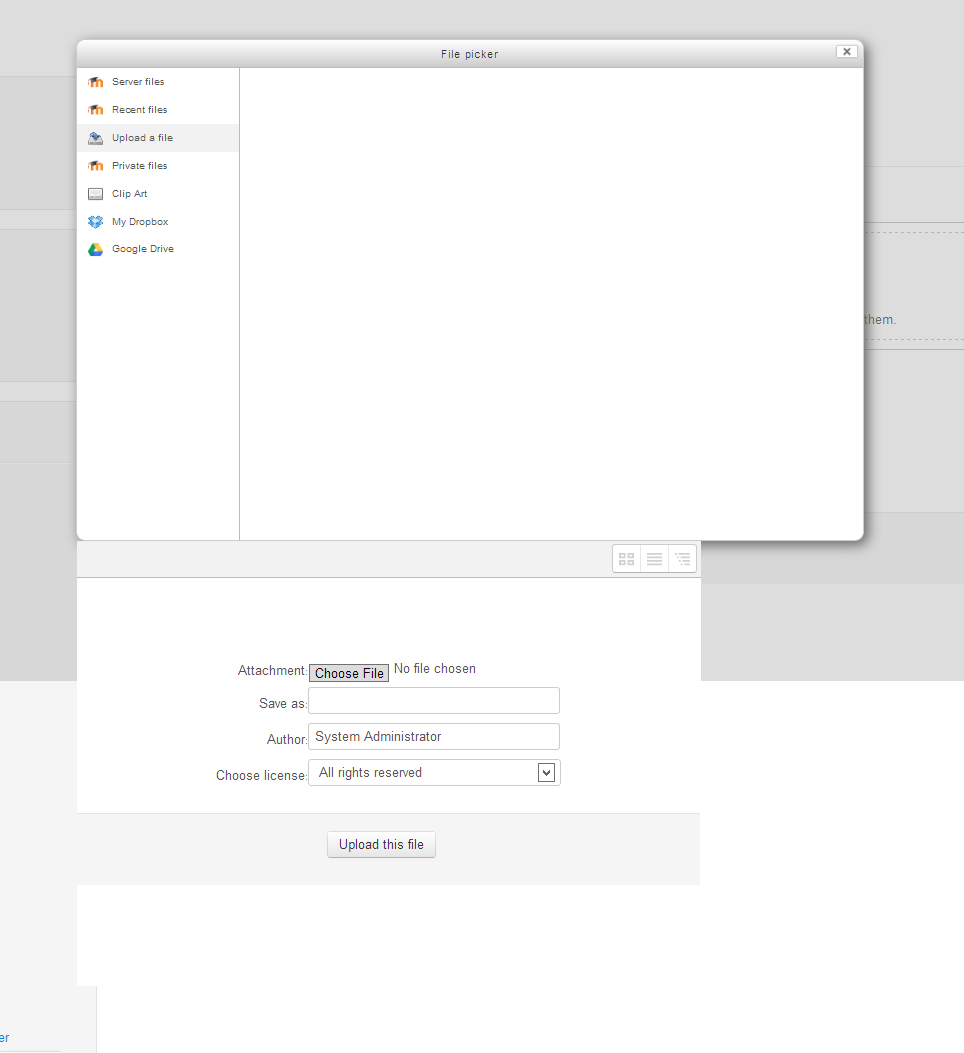Open Private files repository

click(158, 166)
